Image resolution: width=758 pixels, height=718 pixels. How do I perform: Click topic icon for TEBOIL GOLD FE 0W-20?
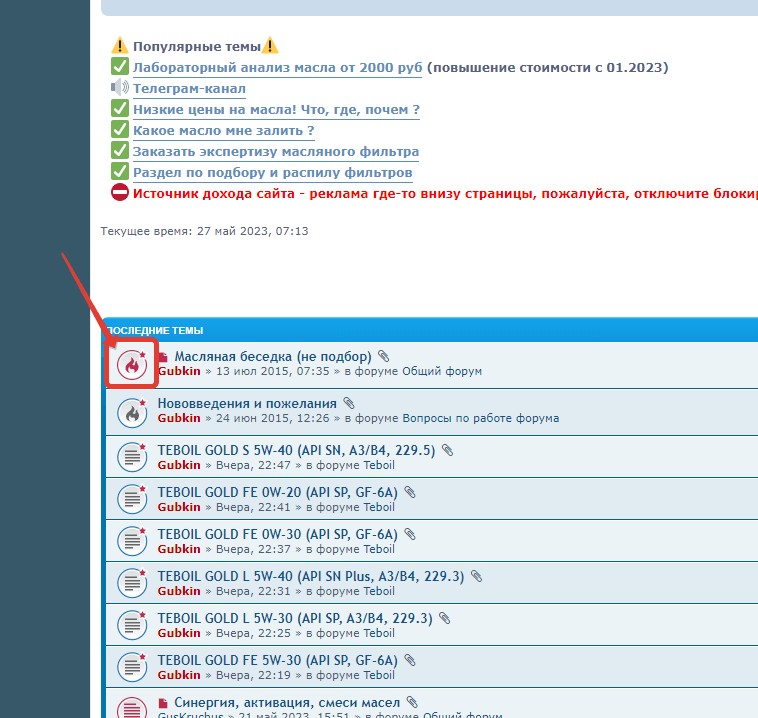point(132,499)
